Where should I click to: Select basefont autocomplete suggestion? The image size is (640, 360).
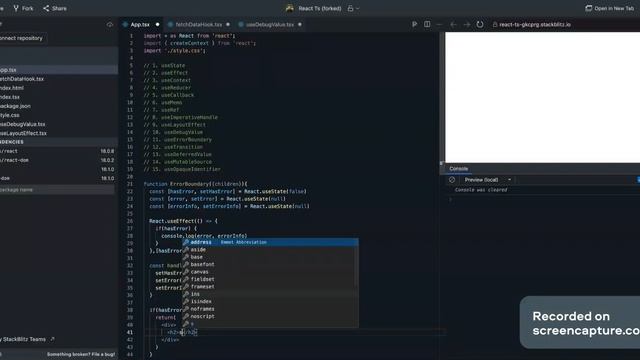coord(270,264)
